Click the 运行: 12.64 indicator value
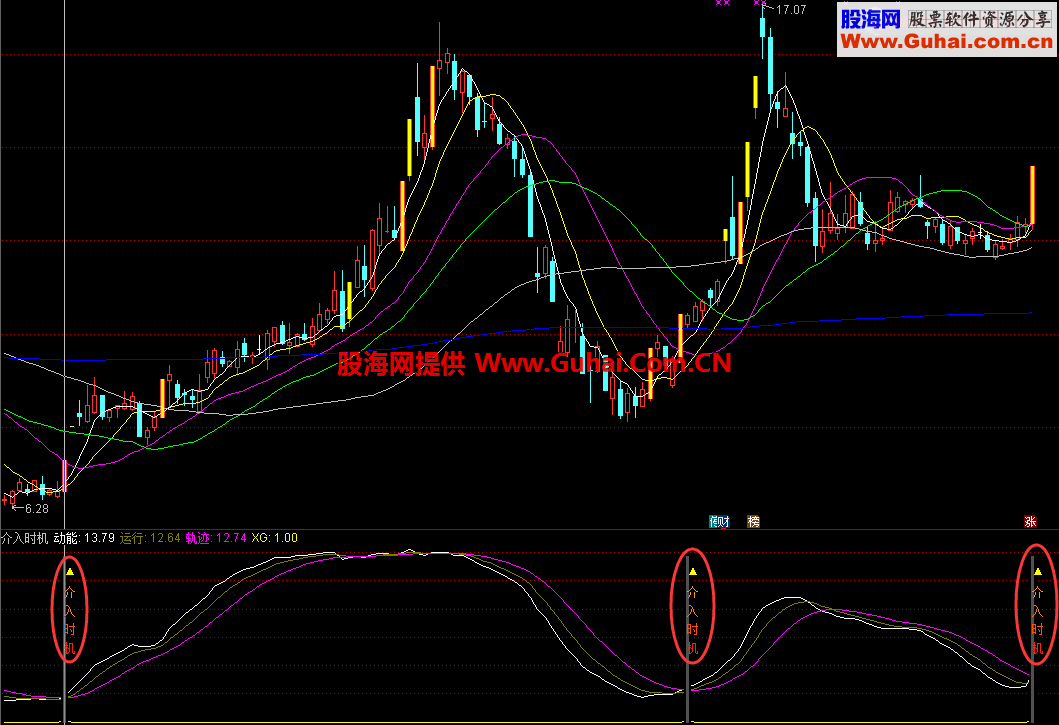Screen dimensions: 1059x725 150,539
